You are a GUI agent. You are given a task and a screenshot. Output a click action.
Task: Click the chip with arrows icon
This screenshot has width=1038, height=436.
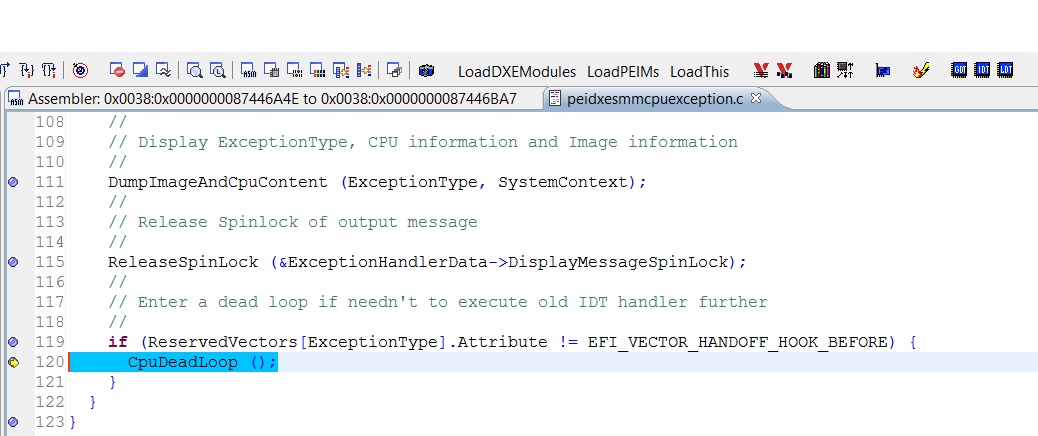tap(845, 69)
